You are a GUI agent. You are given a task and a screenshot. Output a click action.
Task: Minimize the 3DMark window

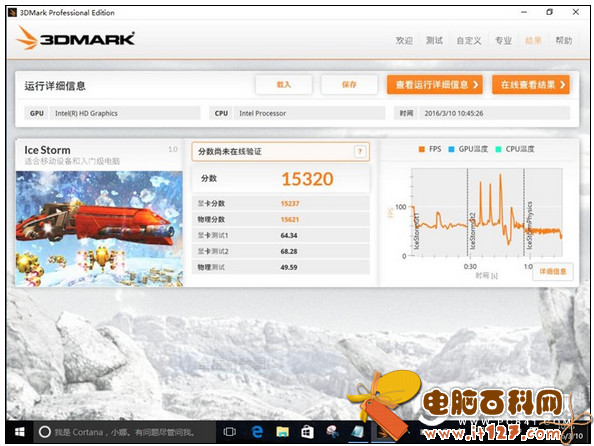(524, 12)
